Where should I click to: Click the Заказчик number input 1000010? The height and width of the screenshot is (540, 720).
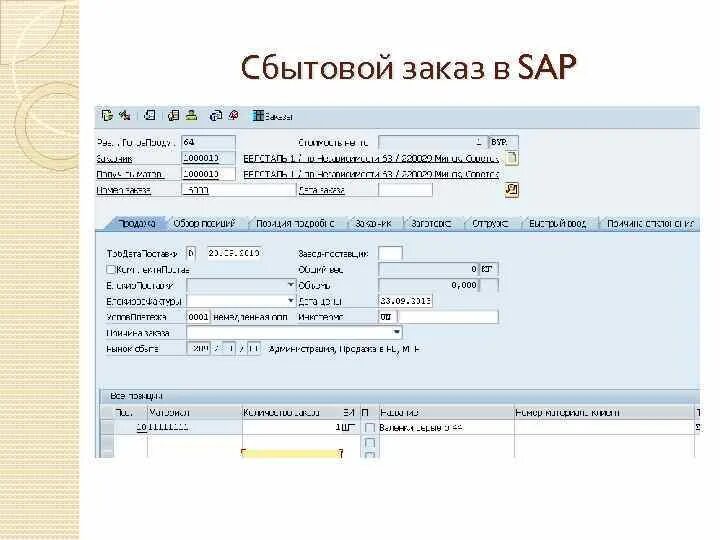point(208,158)
